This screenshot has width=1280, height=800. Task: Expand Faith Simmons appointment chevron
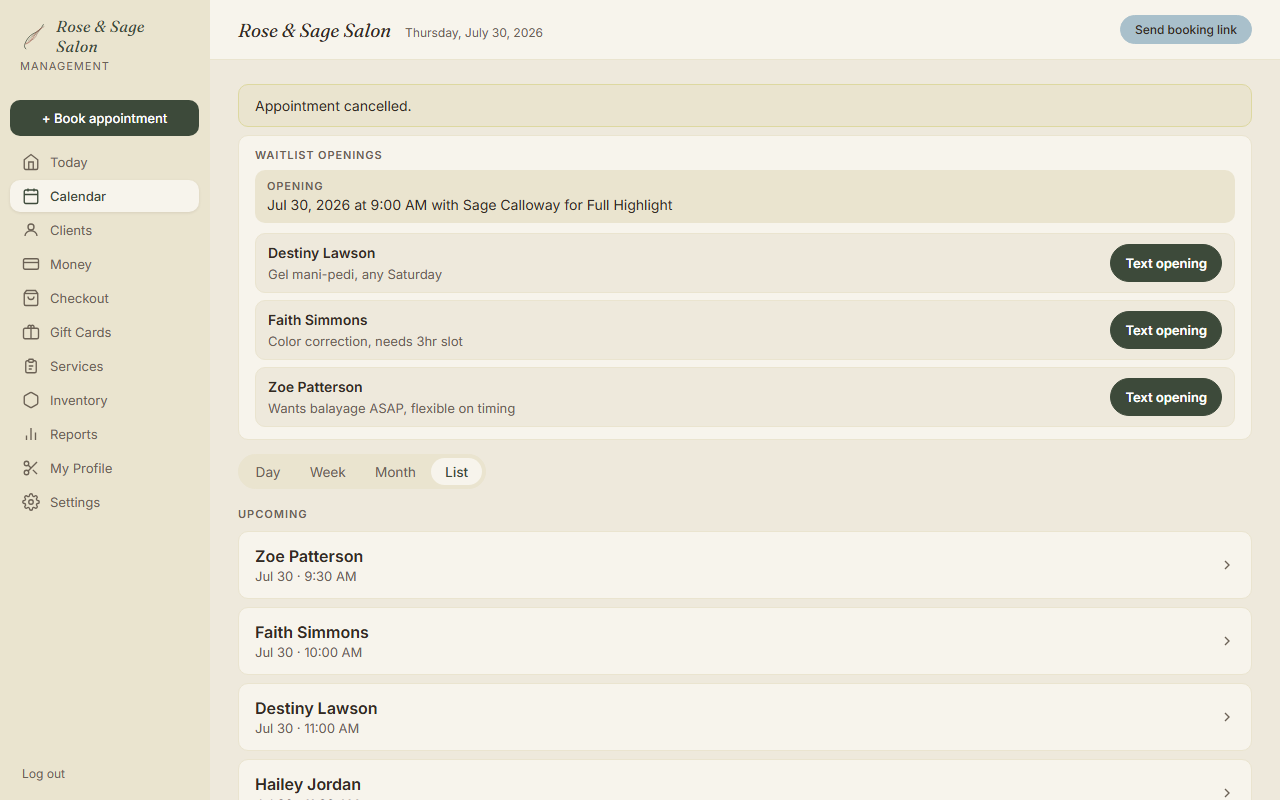(1227, 641)
